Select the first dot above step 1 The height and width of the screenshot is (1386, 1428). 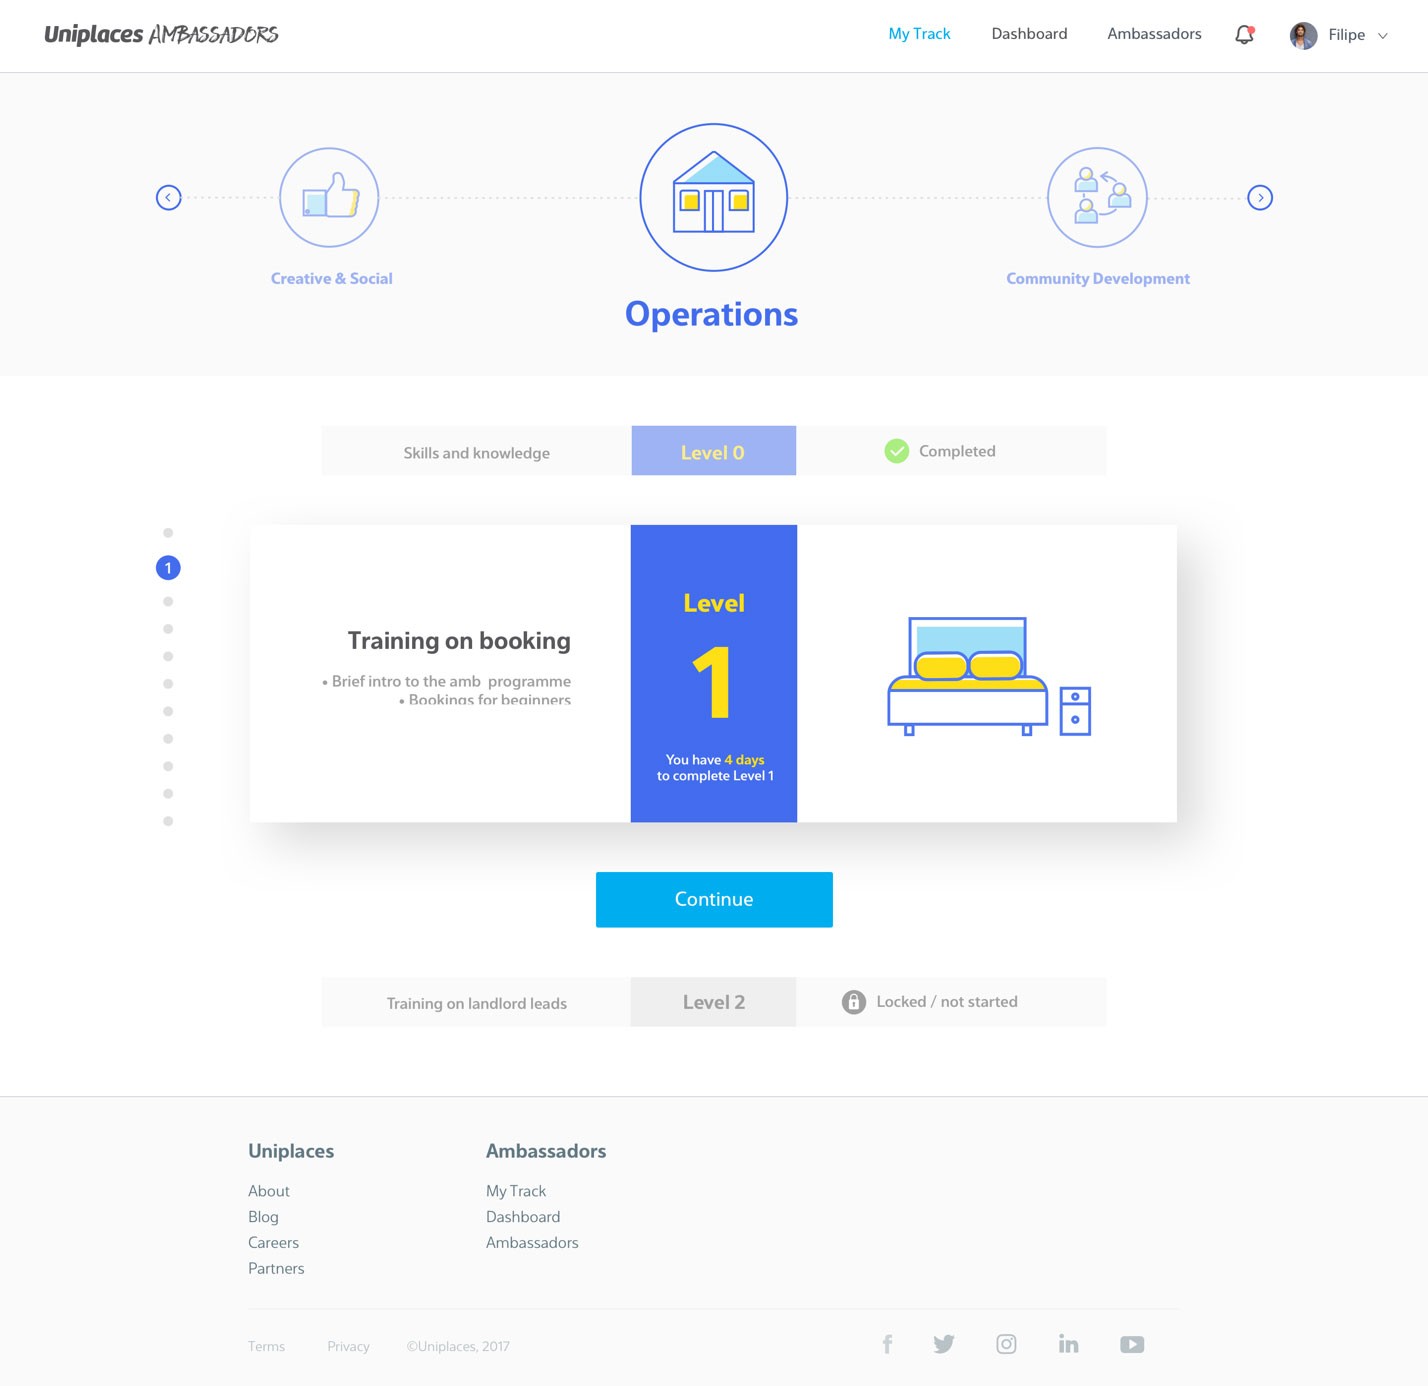point(168,533)
